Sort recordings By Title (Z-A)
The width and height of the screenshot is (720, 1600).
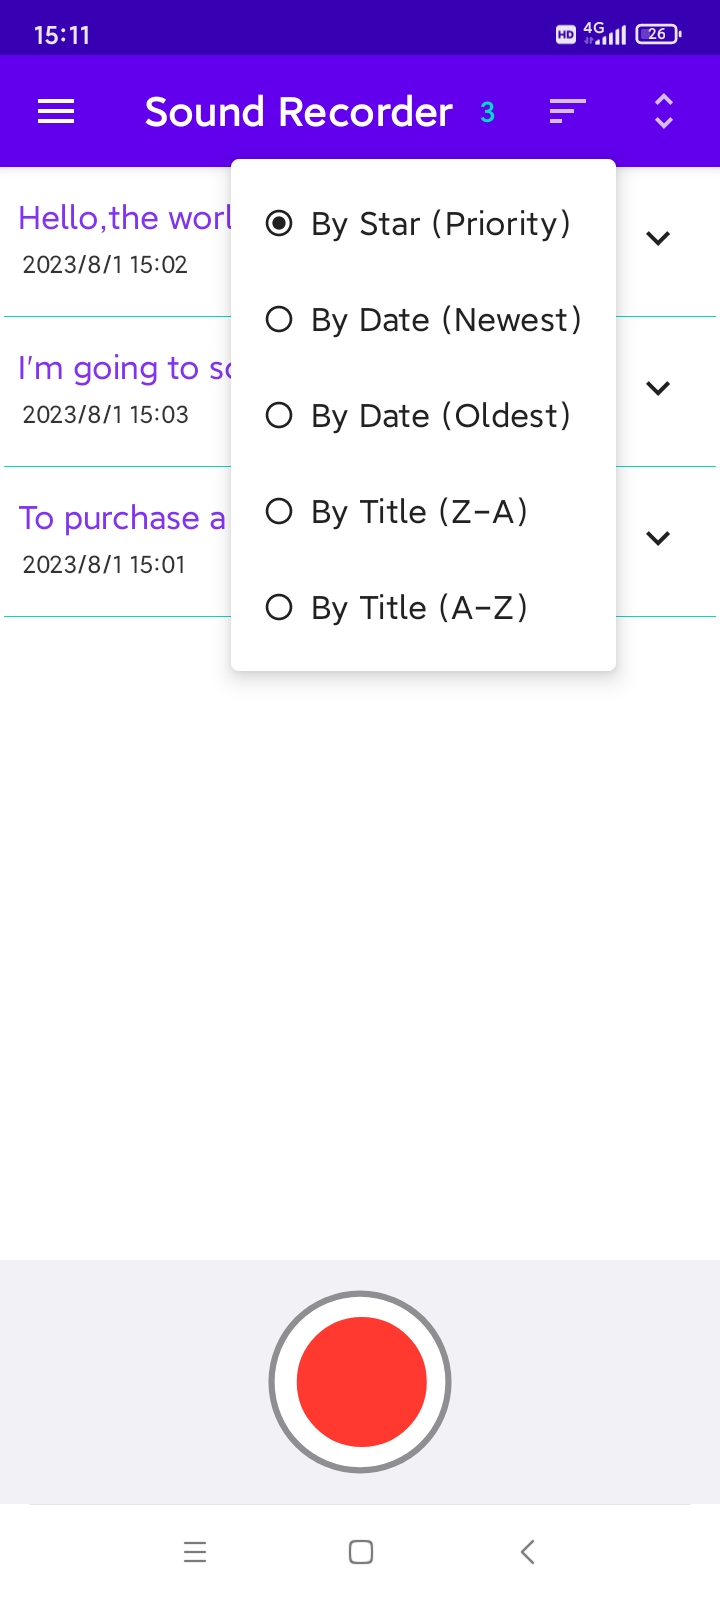423,512
